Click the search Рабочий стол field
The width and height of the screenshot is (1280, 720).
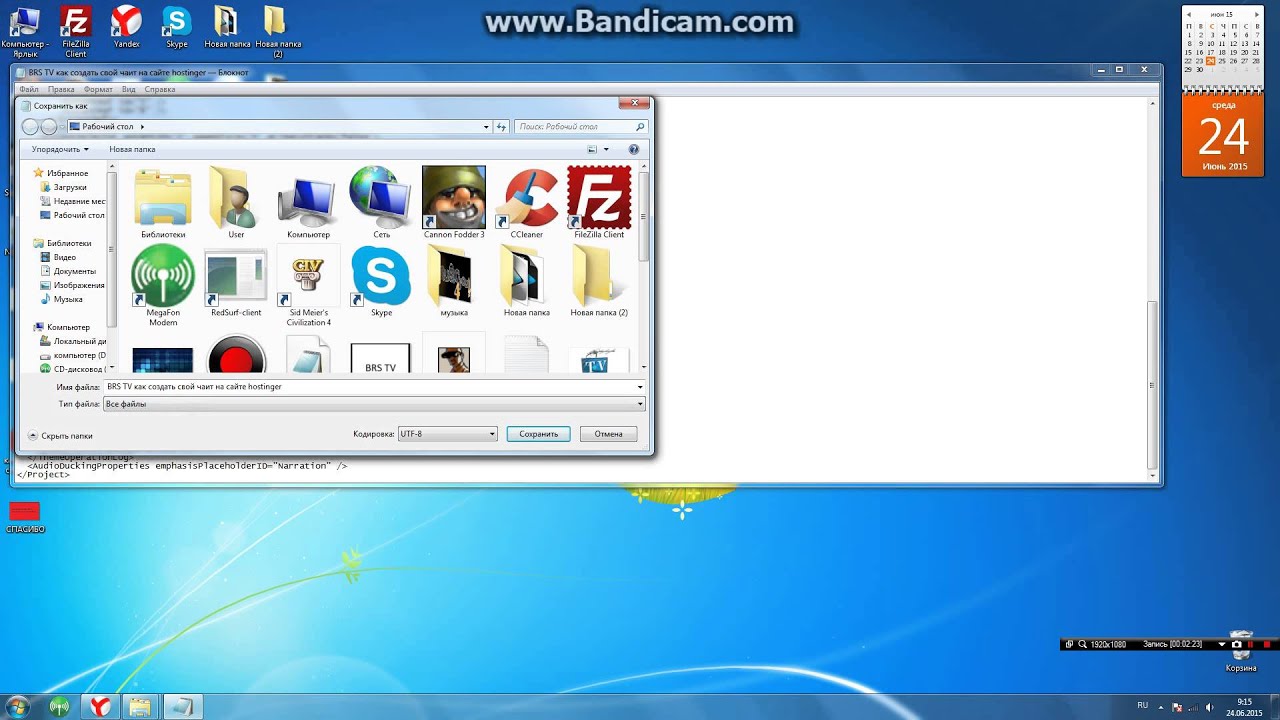582,127
